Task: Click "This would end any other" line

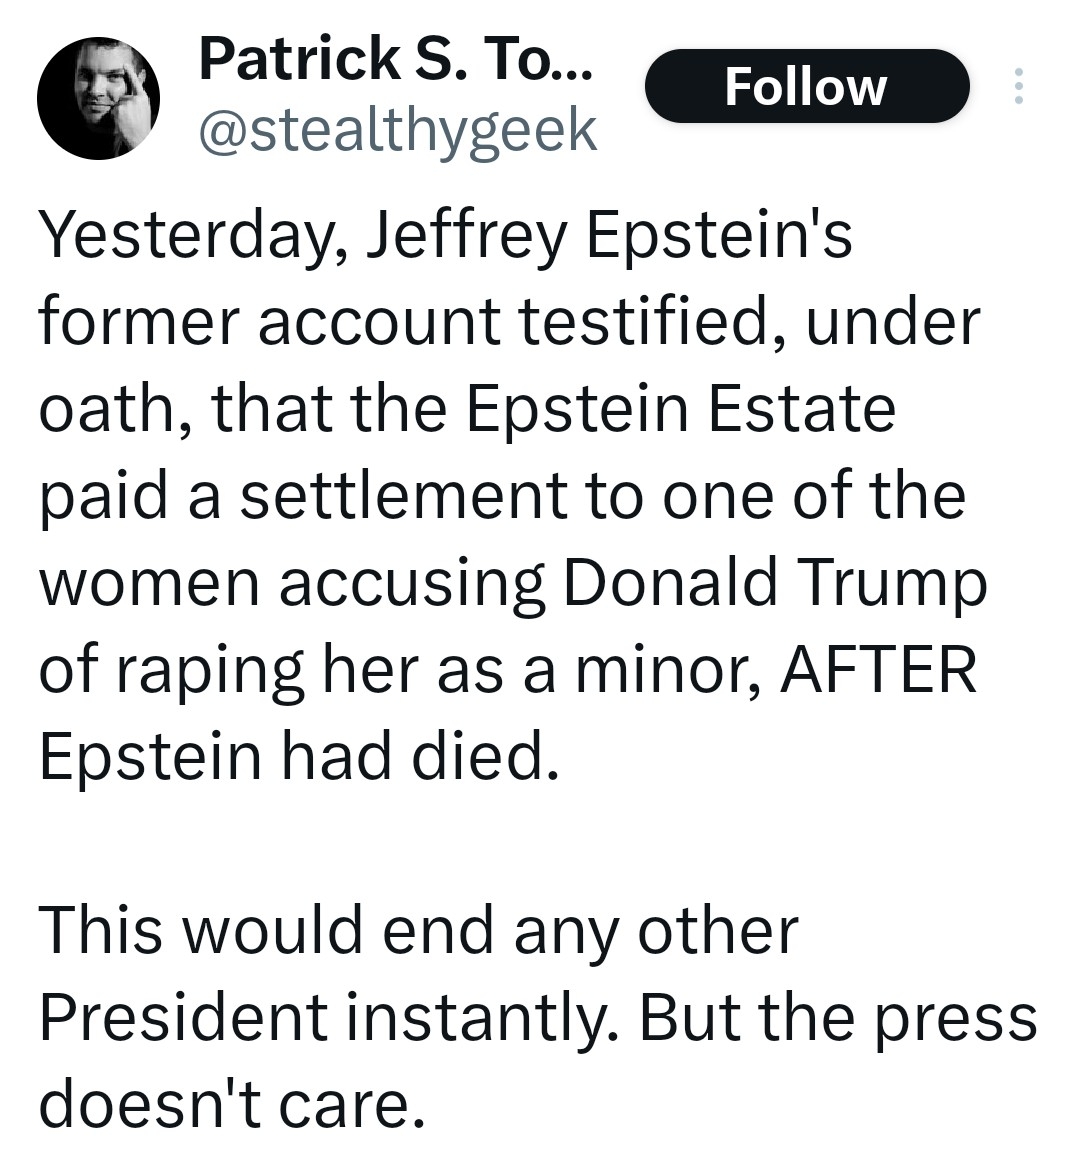Action: coord(418,931)
